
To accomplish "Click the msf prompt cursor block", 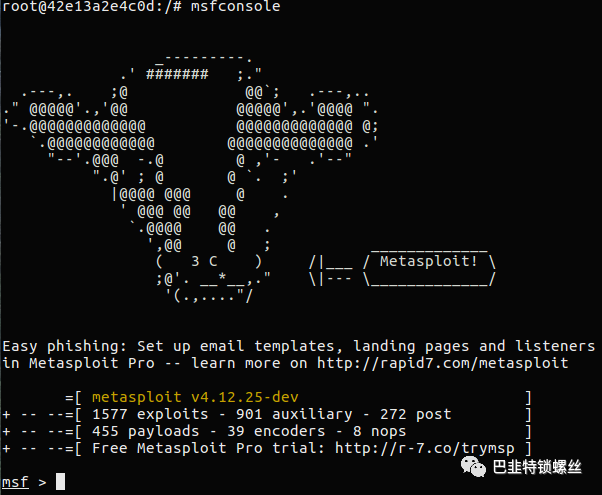I will coord(60,482).
